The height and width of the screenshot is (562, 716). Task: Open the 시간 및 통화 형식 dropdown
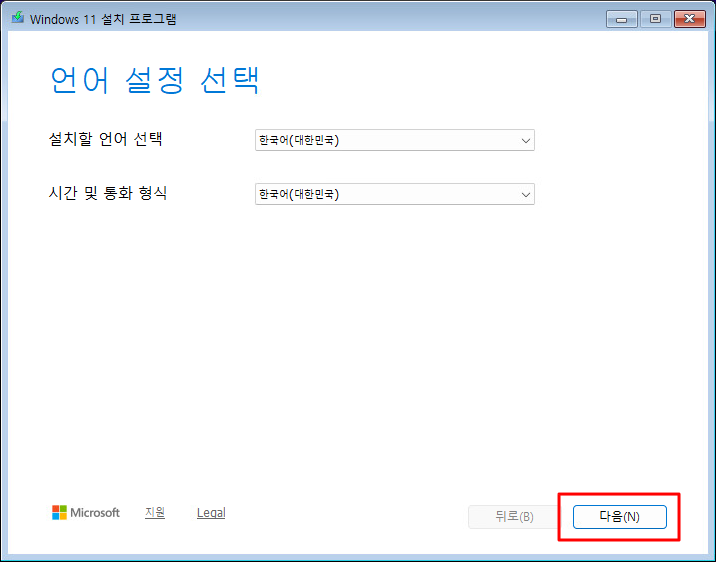(395, 194)
